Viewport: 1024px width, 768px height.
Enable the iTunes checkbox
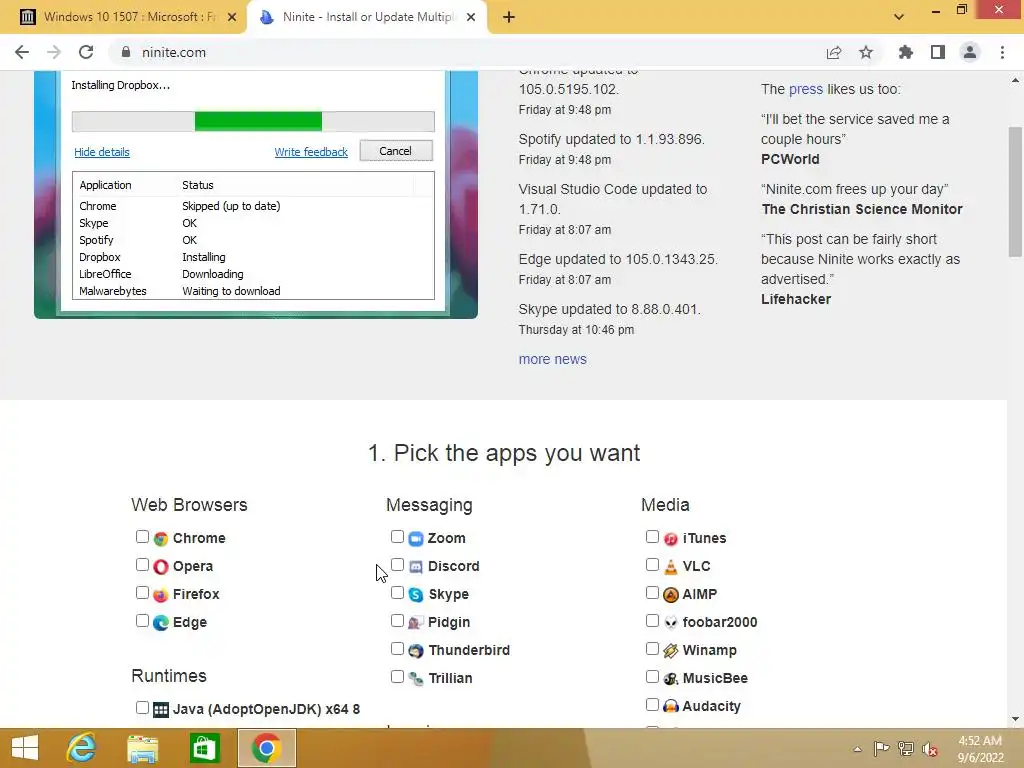[652, 537]
